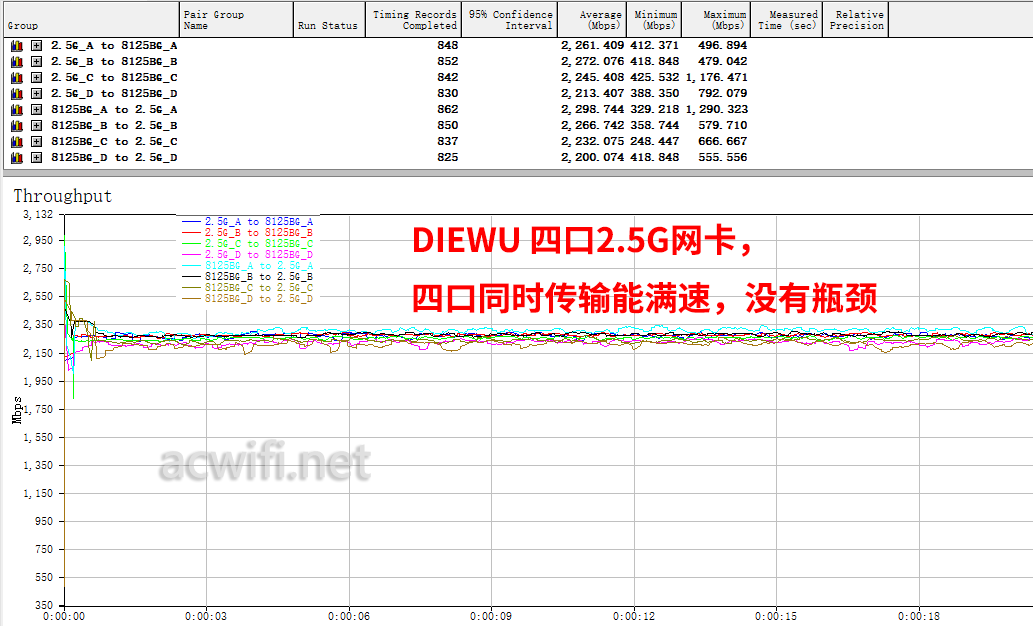Click pair icon for 8125BG_A to 2.5G_A
The height and width of the screenshot is (626, 1033).
click(17, 109)
